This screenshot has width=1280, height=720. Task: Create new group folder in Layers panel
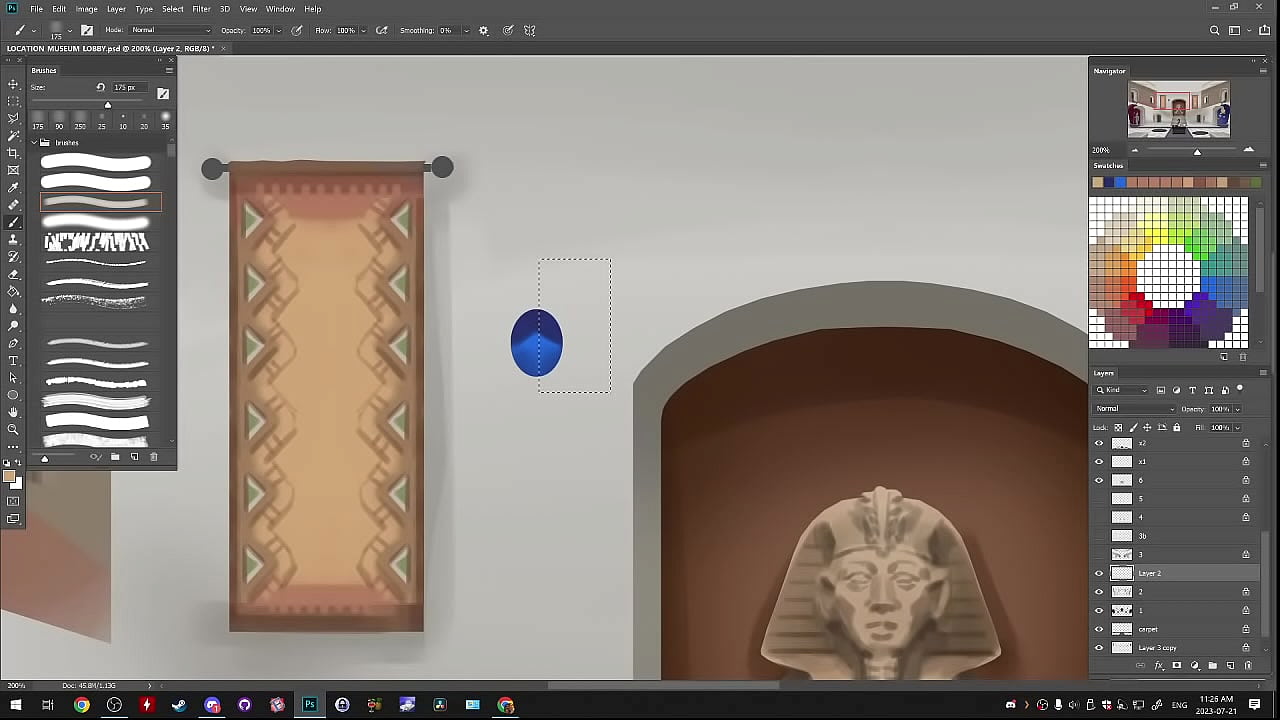click(x=1213, y=666)
